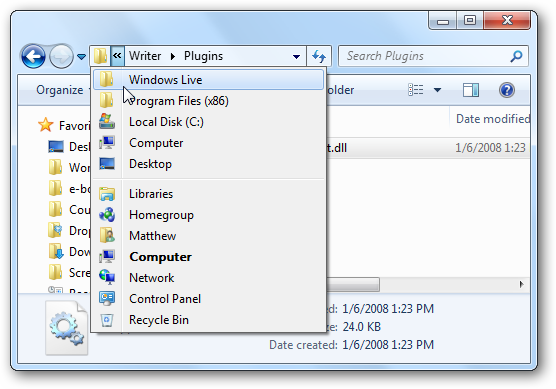
Task: Choose Program Files (x86) from the list
Action: pos(208,101)
